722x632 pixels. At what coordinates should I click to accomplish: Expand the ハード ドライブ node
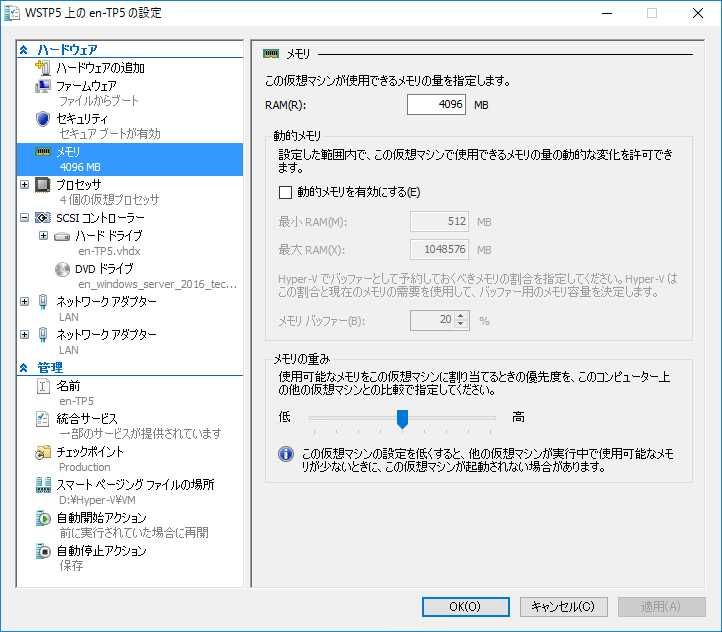pyautogui.click(x=43, y=236)
